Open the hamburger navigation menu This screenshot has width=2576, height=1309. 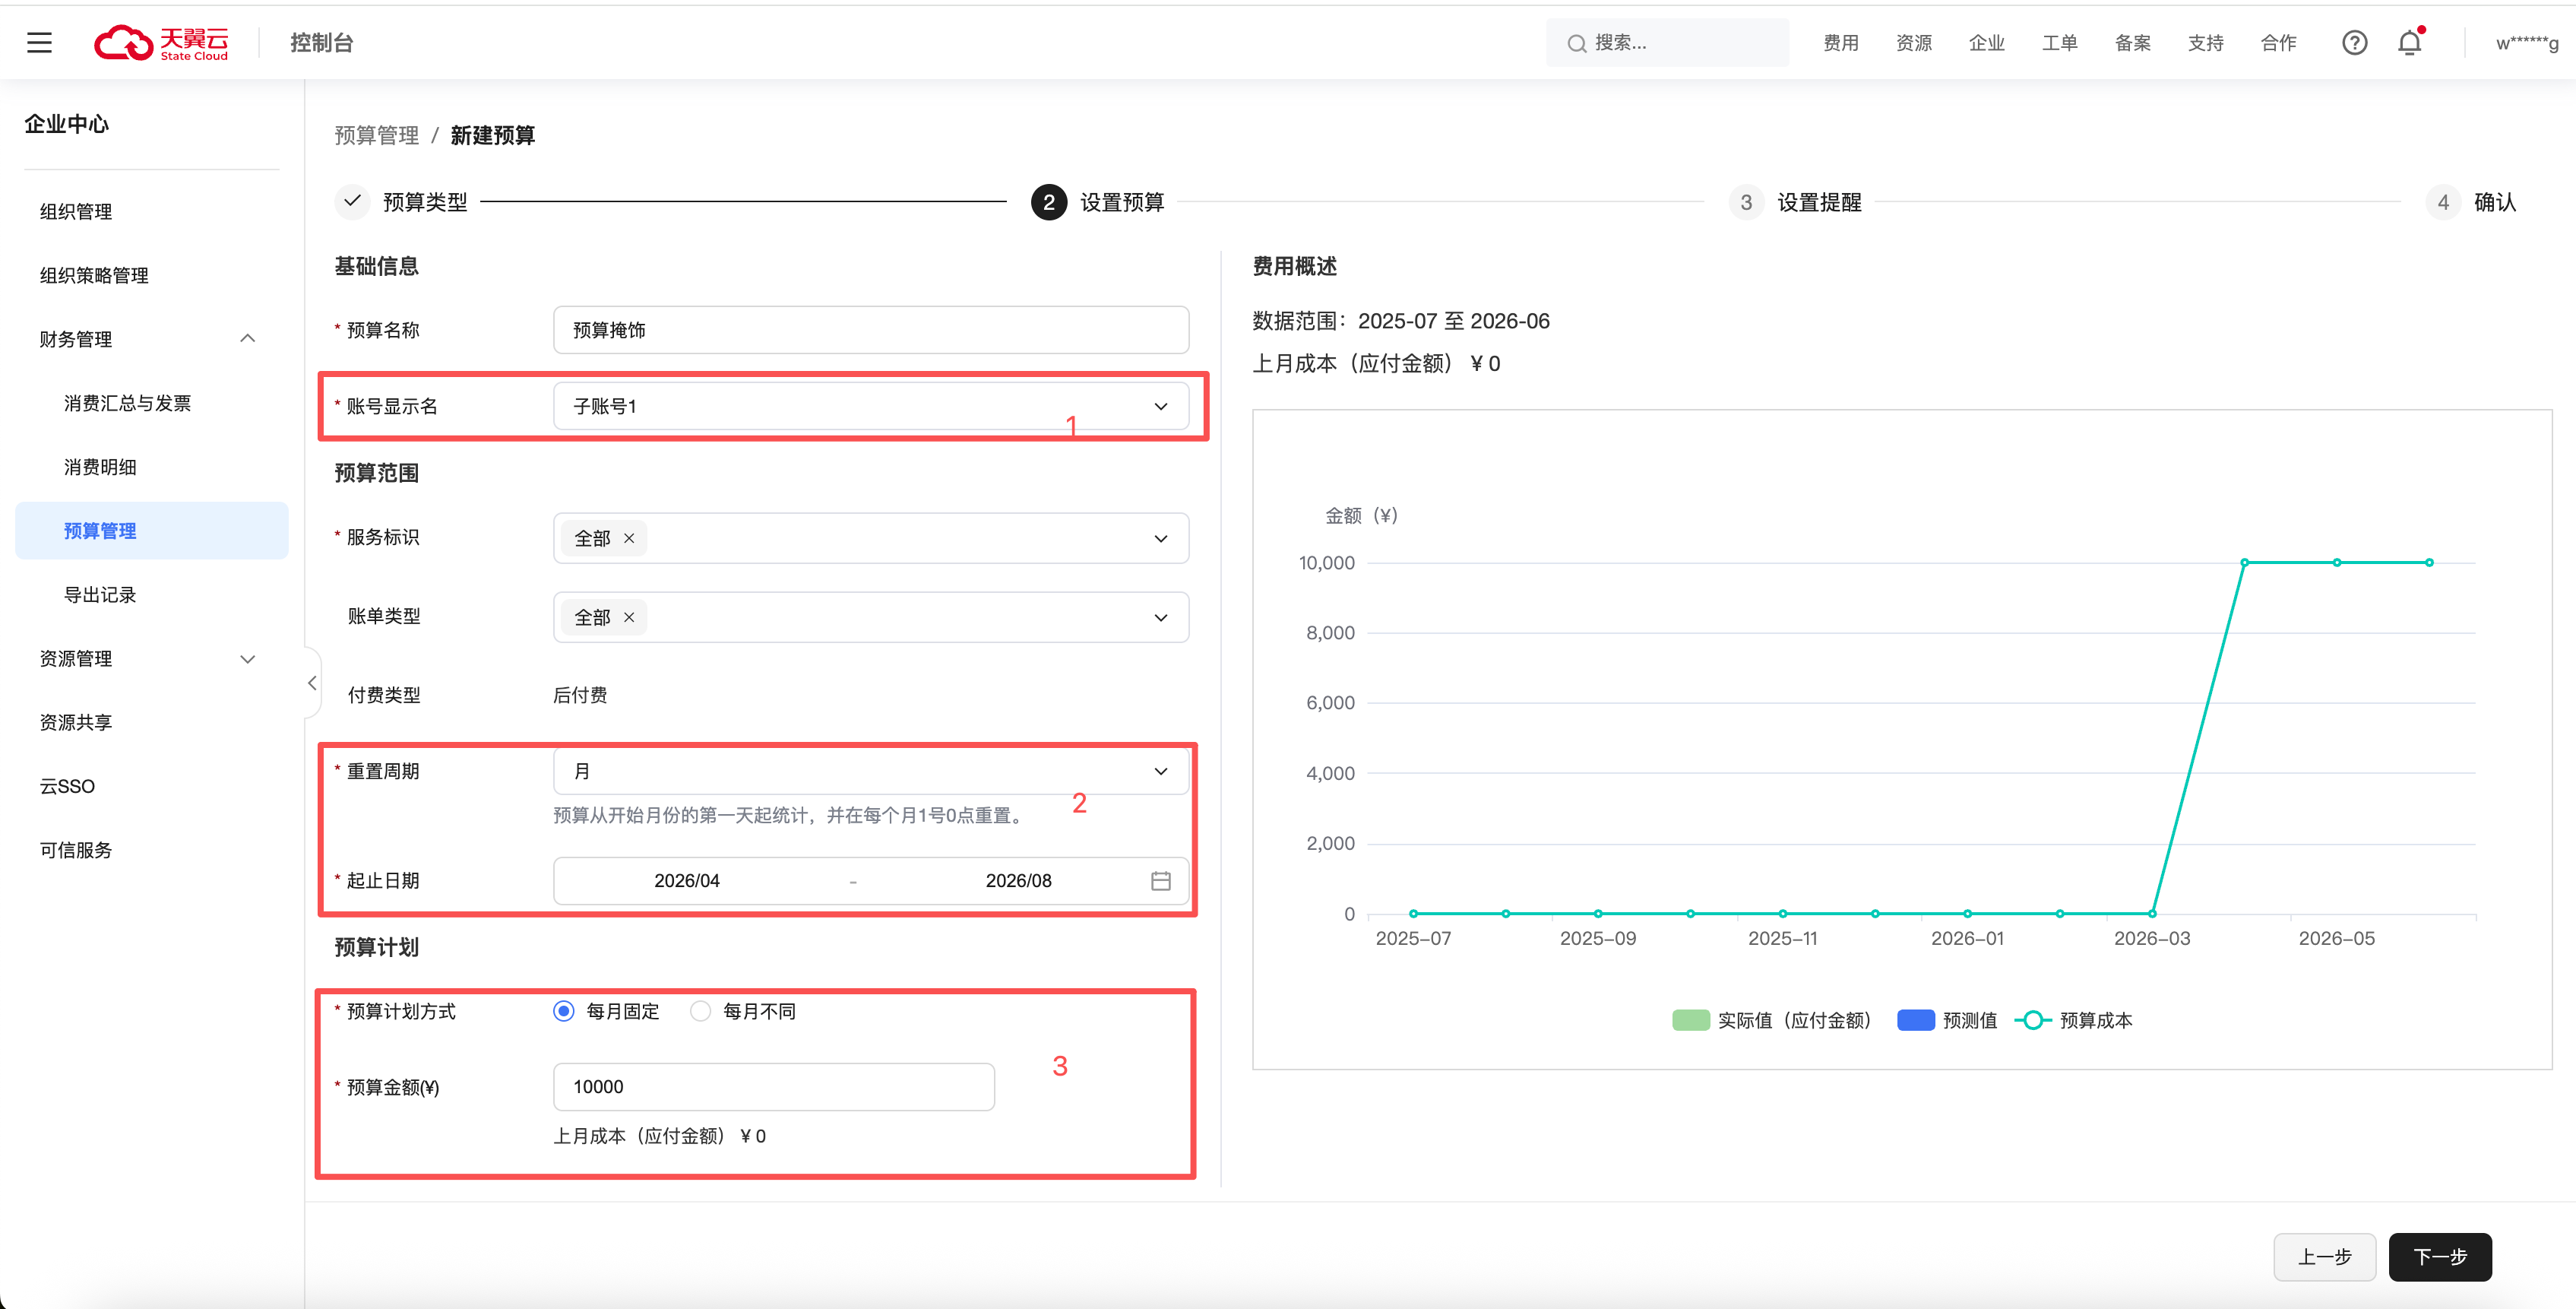pos(39,43)
